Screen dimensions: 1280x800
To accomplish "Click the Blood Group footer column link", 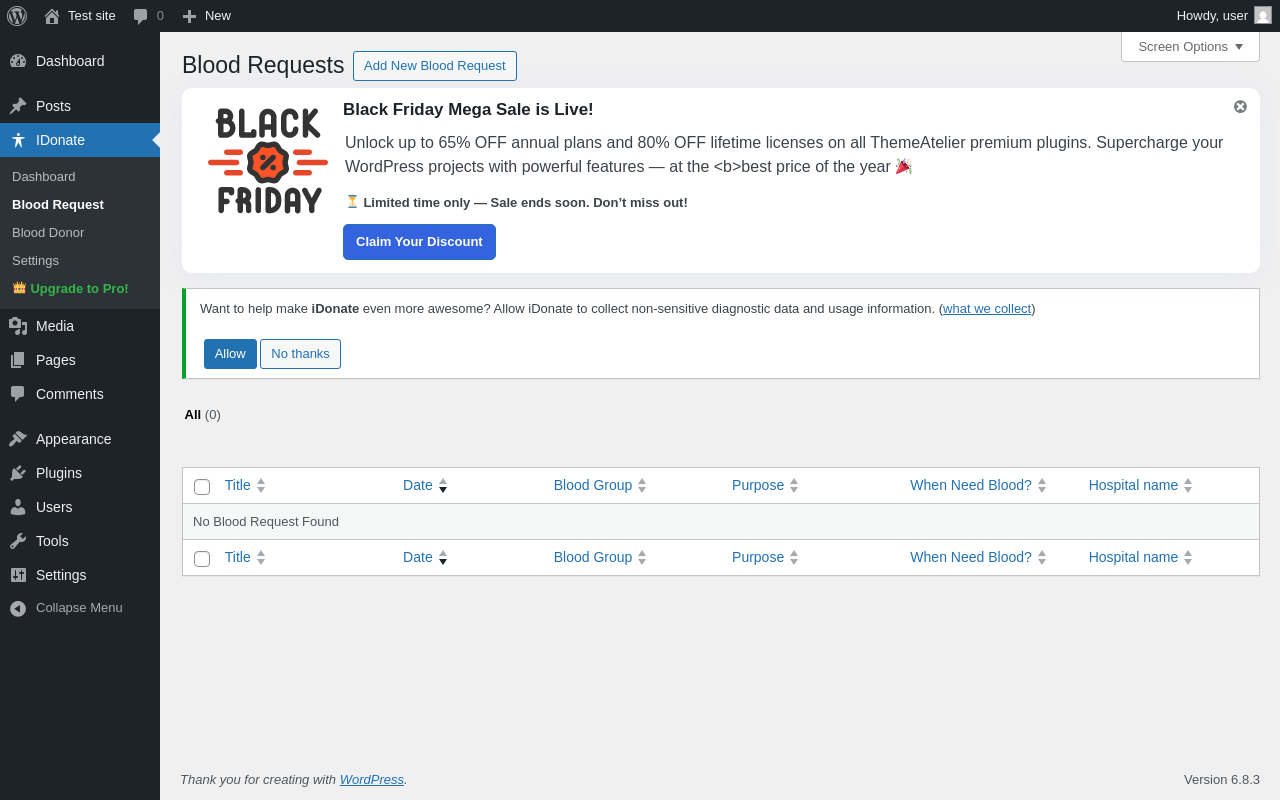I will [x=593, y=557].
